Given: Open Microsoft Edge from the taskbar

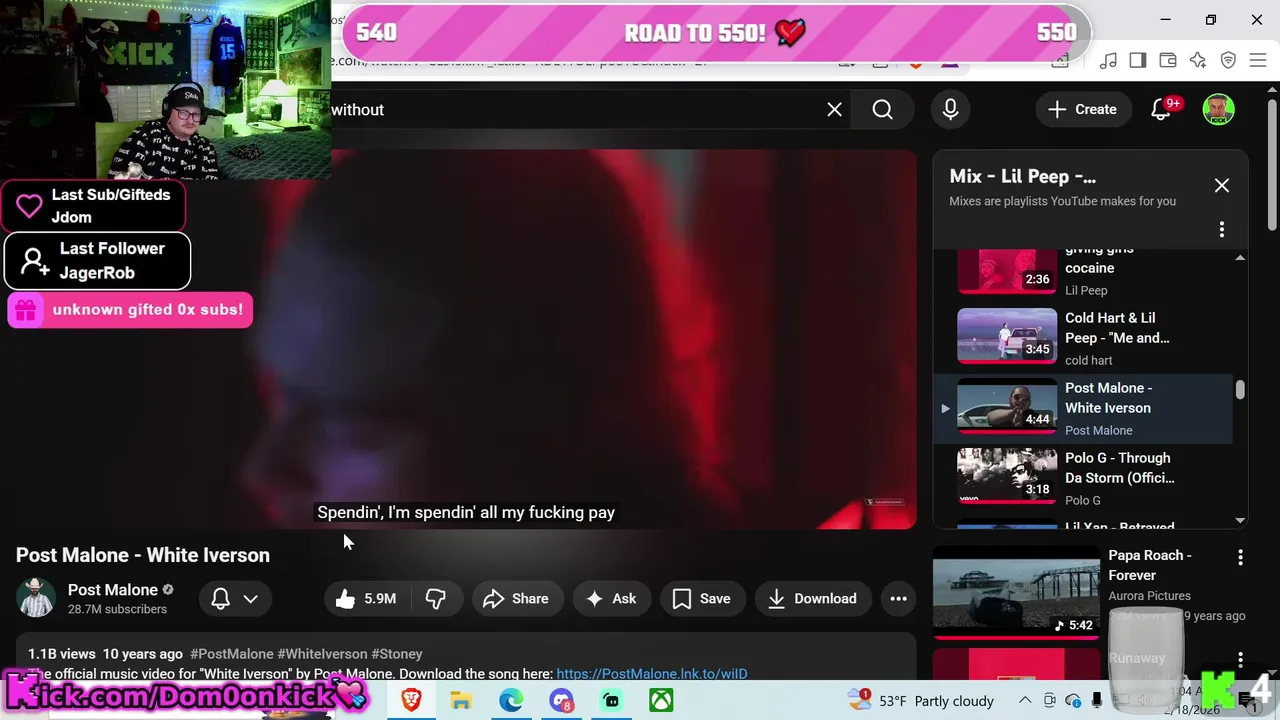Looking at the screenshot, I should click(x=511, y=700).
